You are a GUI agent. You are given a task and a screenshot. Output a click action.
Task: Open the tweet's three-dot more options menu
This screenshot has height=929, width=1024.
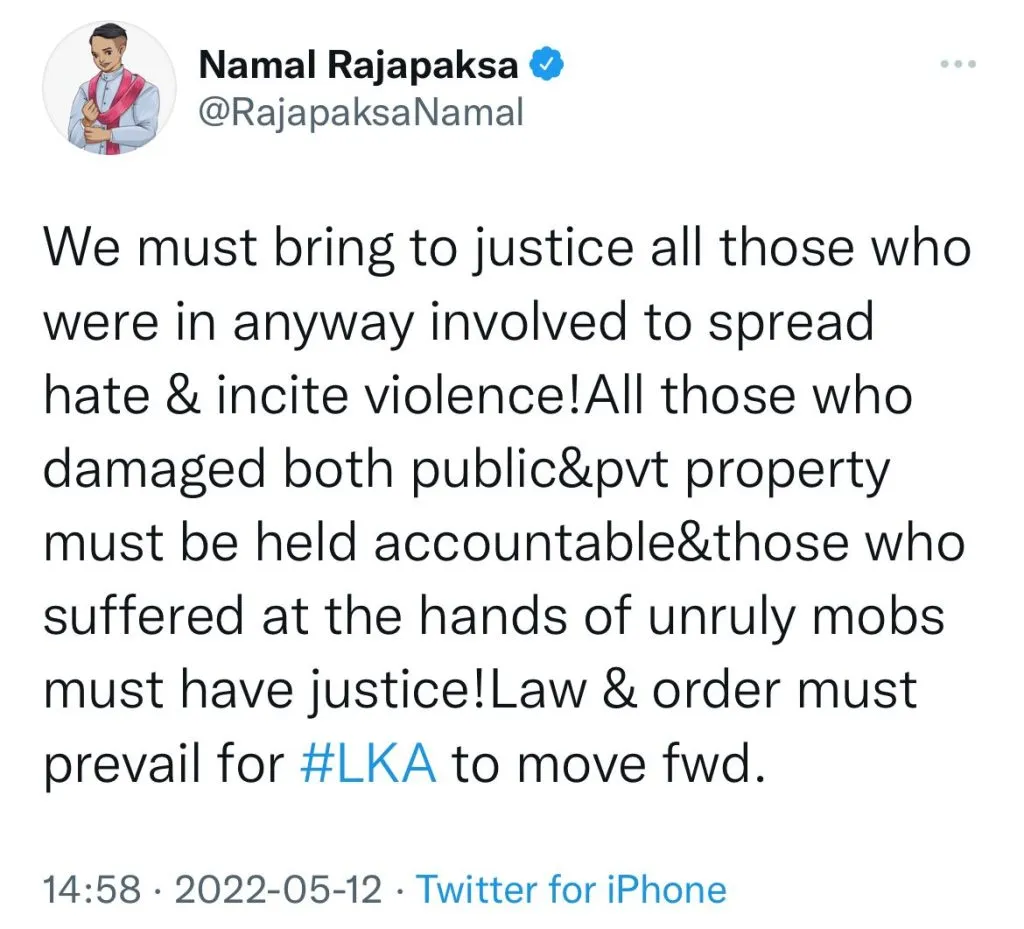(957, 64)
